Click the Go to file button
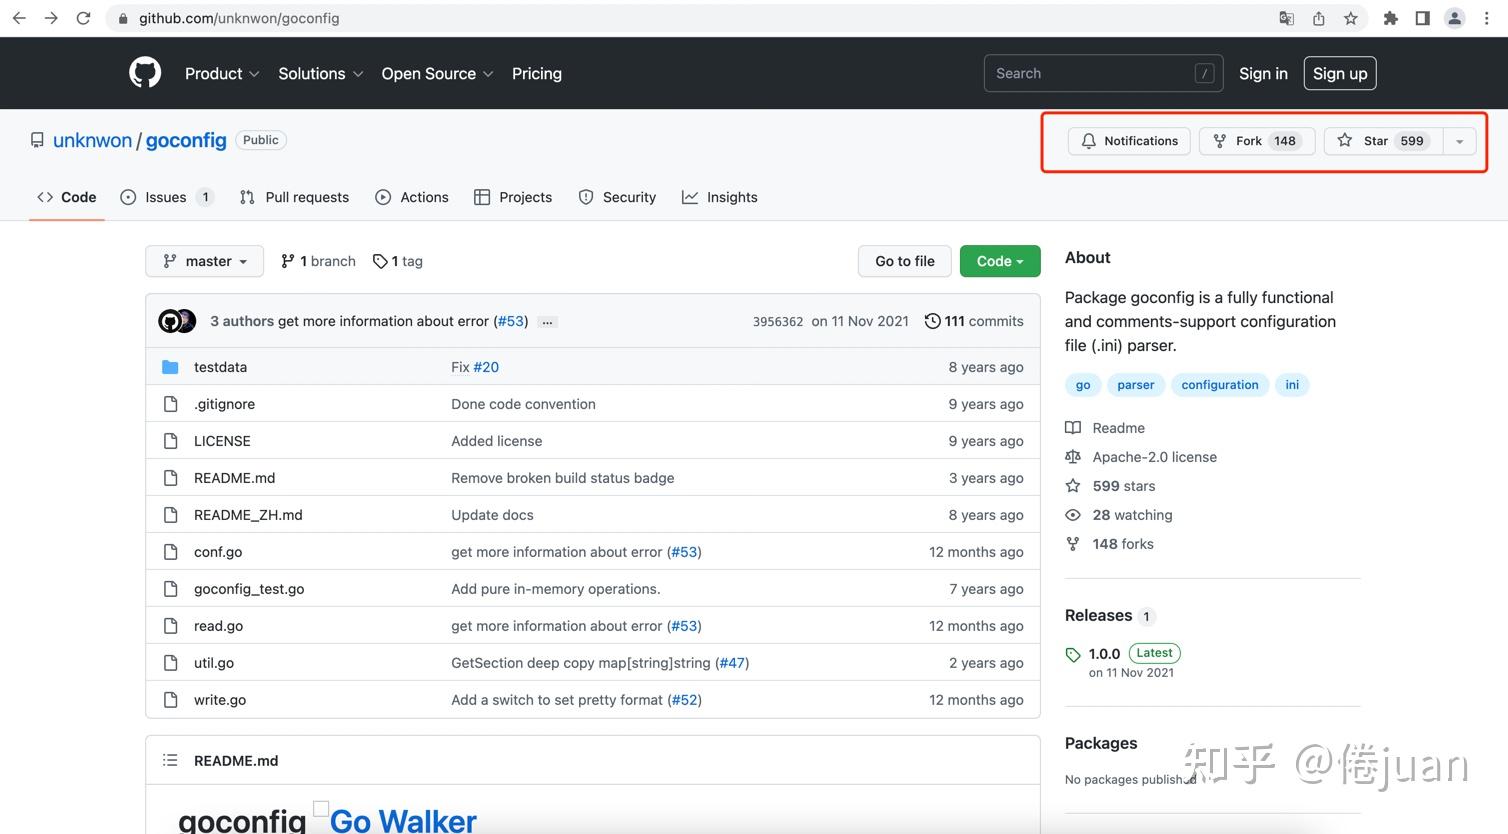Viewport: 1508px width, 834px height. coord(905,261)
